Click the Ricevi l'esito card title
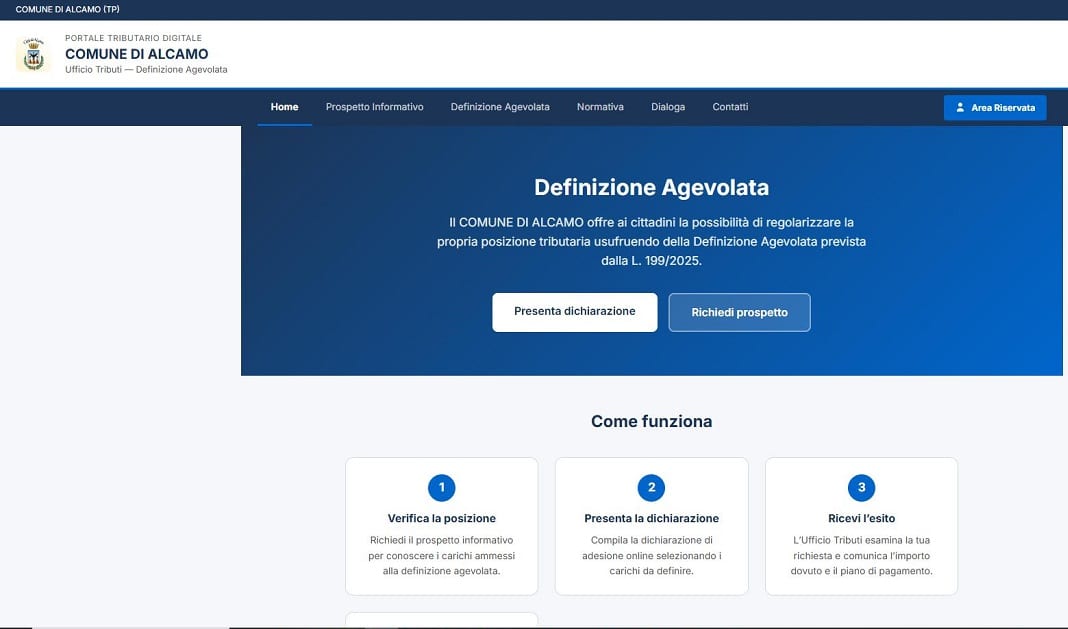1068x629 pixels. [861, 518]
